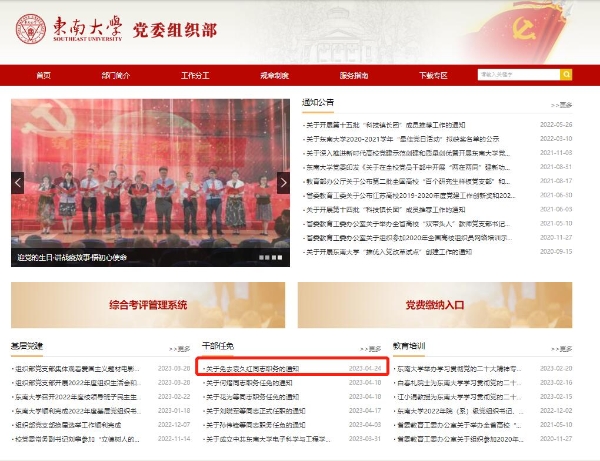
Task: Open 东南大学召开2022年度校领导班子民主生活会 article
Action: click(78, 397)
